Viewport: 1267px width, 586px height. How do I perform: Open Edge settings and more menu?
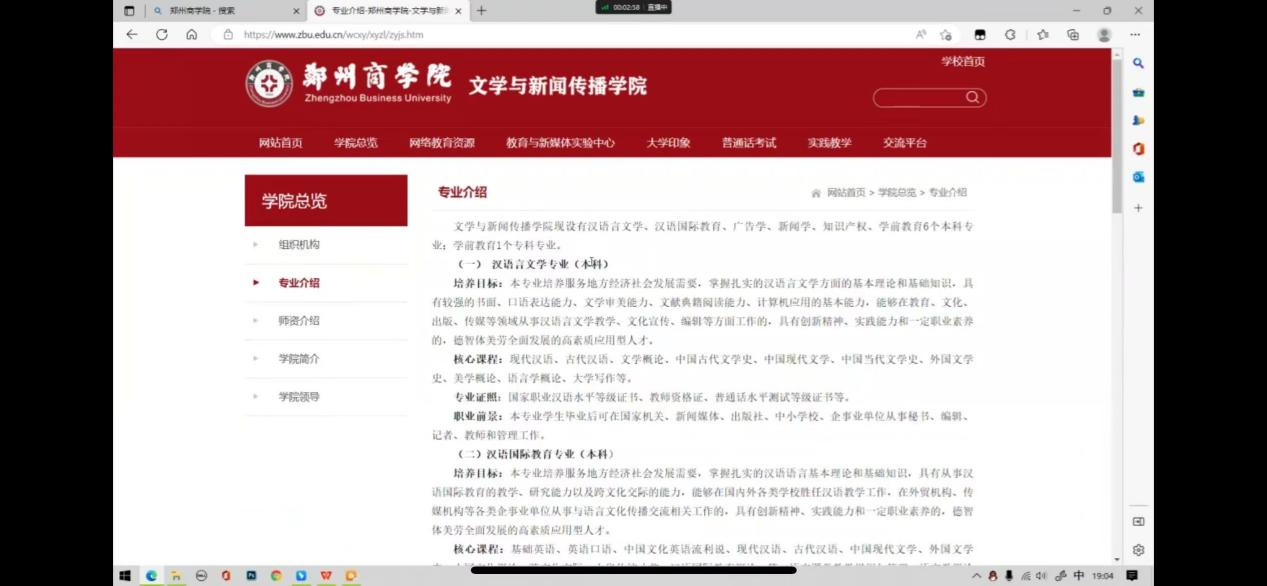click(x=1135, y=34)
